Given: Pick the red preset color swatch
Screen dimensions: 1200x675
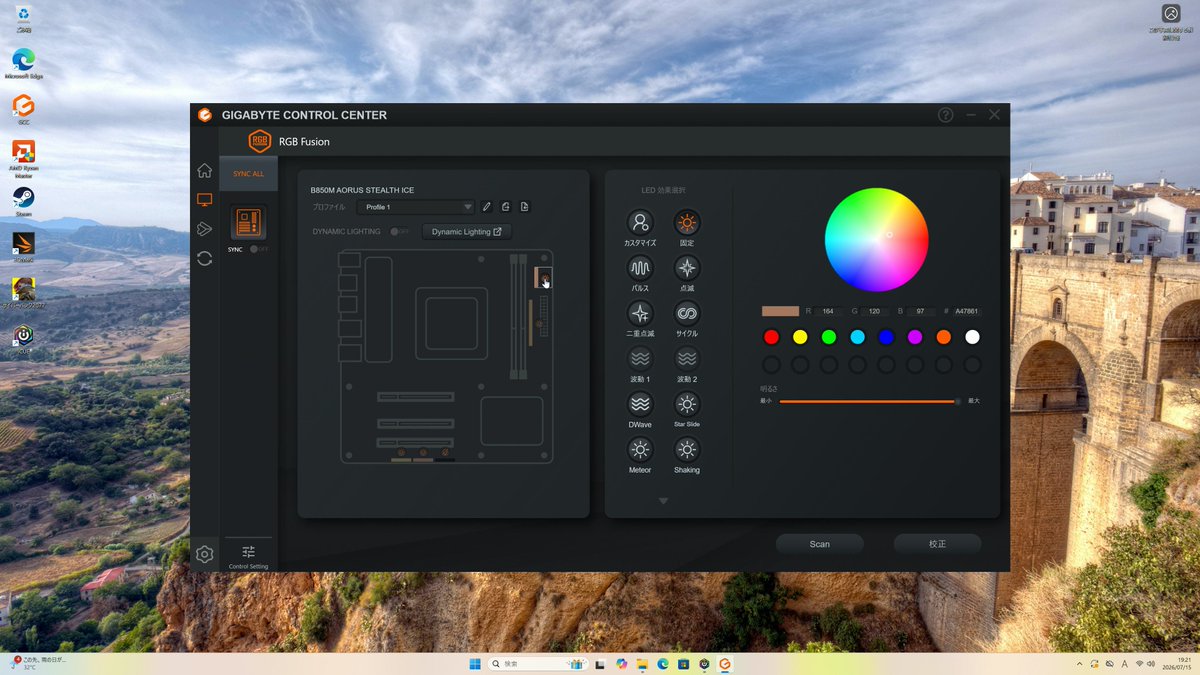Looking at the screenshot, I should 771,337.
